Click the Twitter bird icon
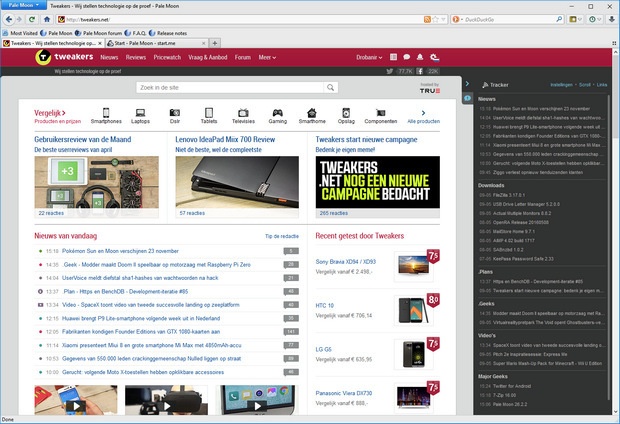This screenshot has width=620, height=424. pos(390,71)
